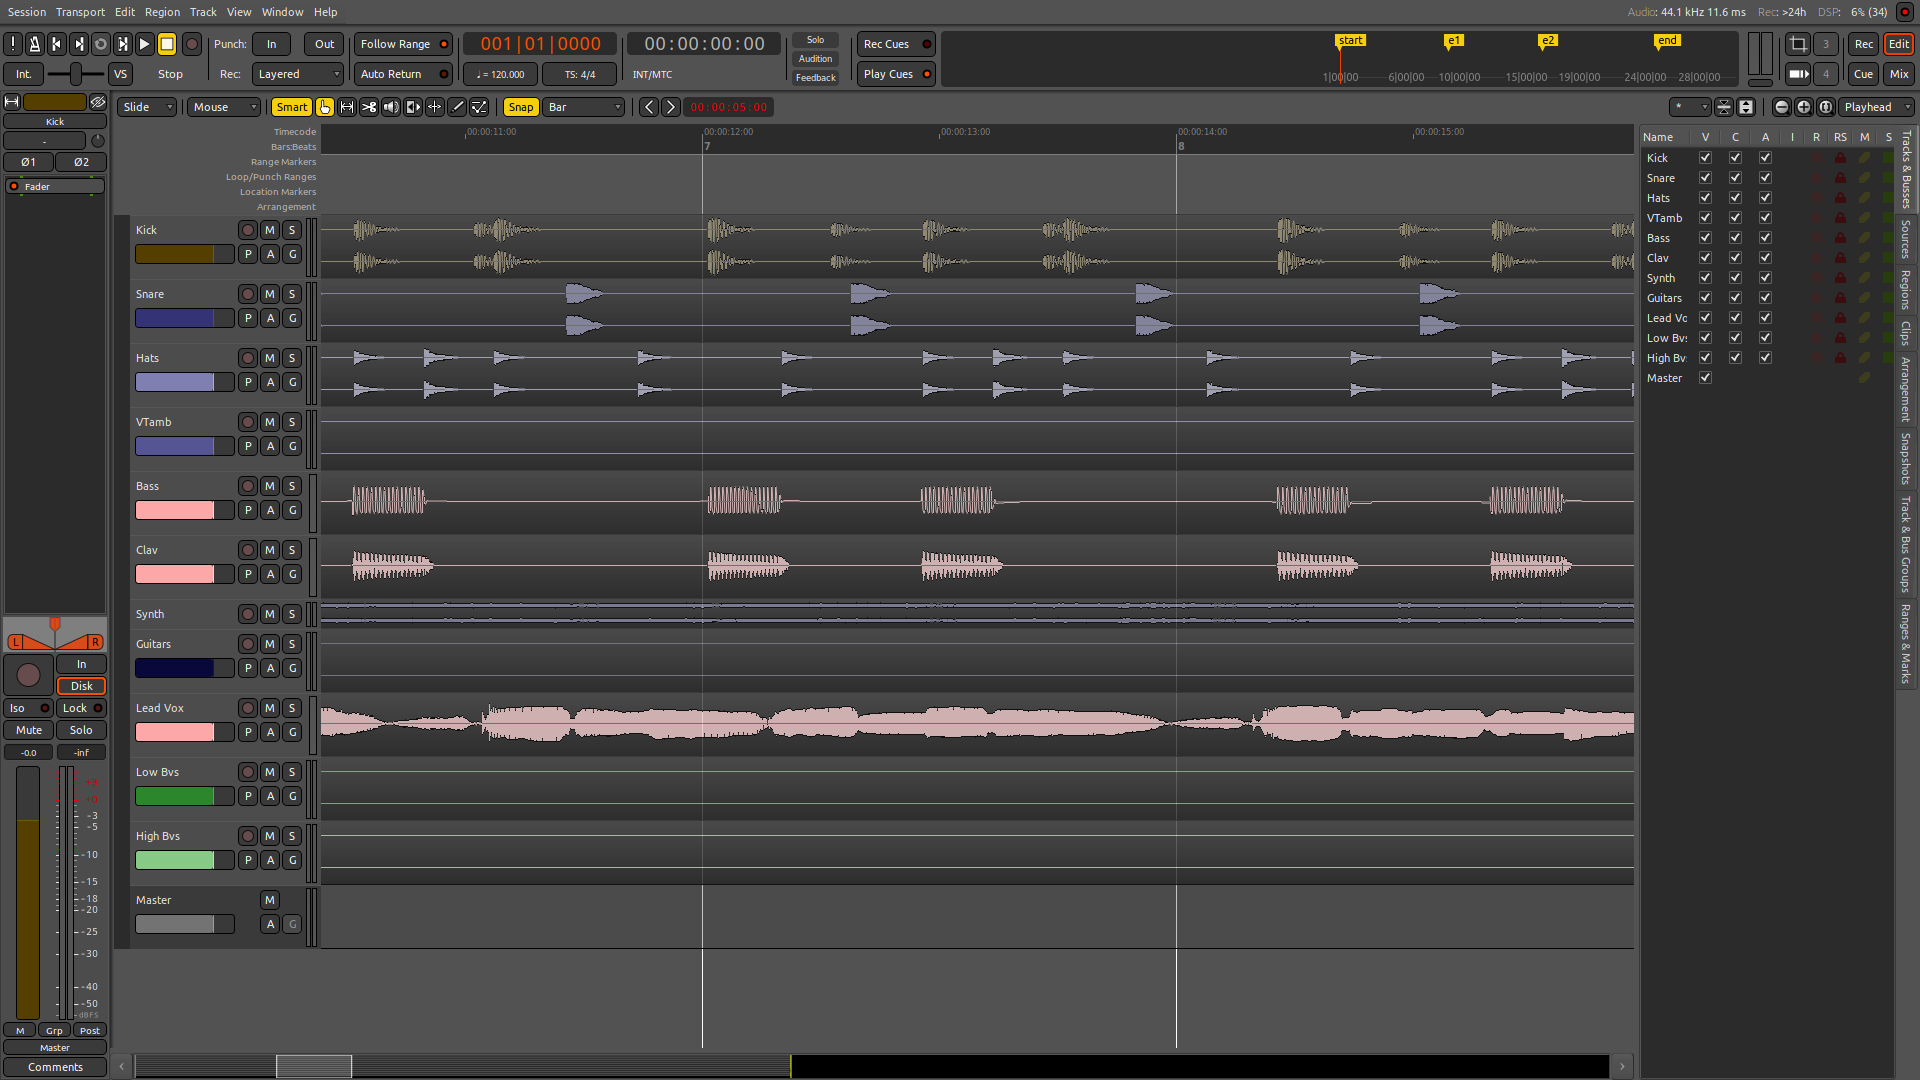Open the Sources side tab
Viewport: 1920px width, 1080px height.
click(x=1906, y=239)
